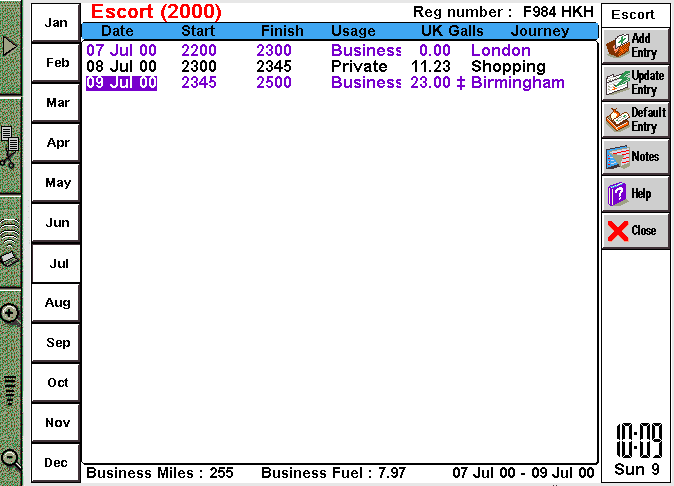Select the Oct month tab

(56, 382)
